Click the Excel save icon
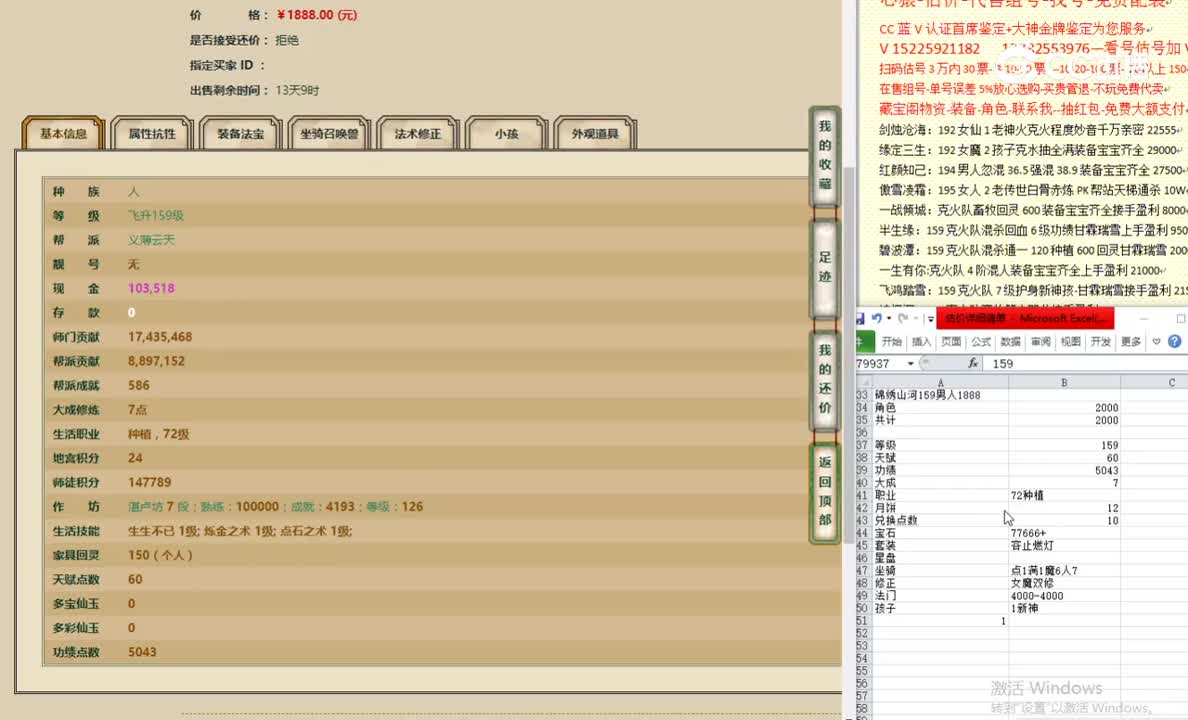This screenshot has height=720, width=1188. [x=860, y=318]
